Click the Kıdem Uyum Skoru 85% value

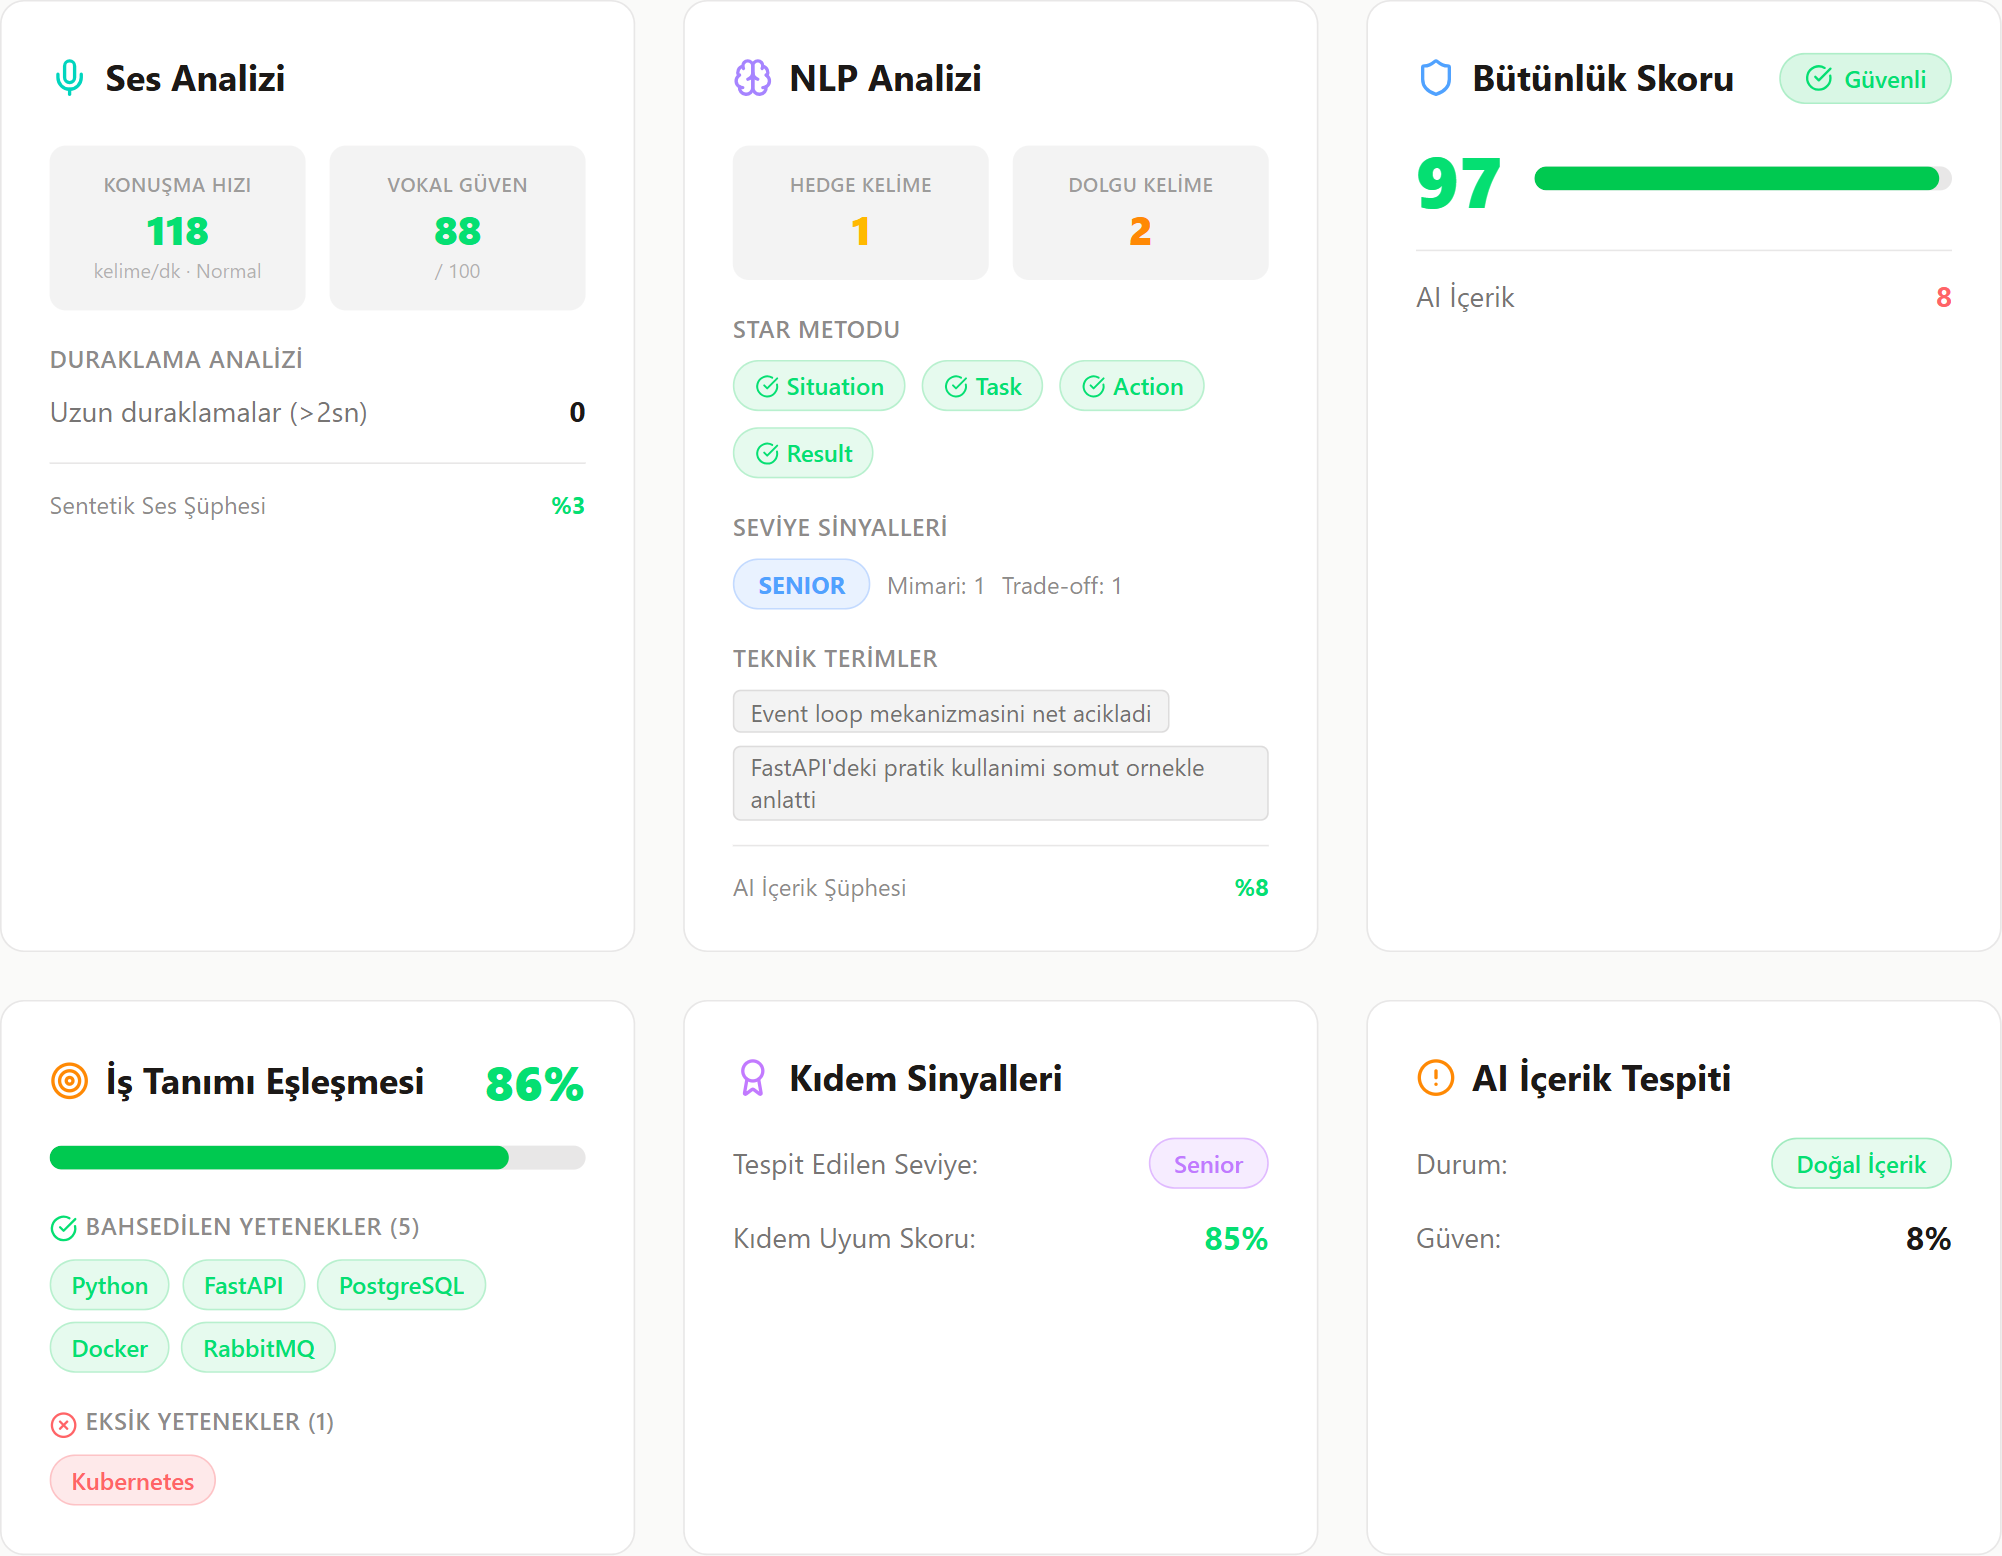(x=1236, y=1239)
